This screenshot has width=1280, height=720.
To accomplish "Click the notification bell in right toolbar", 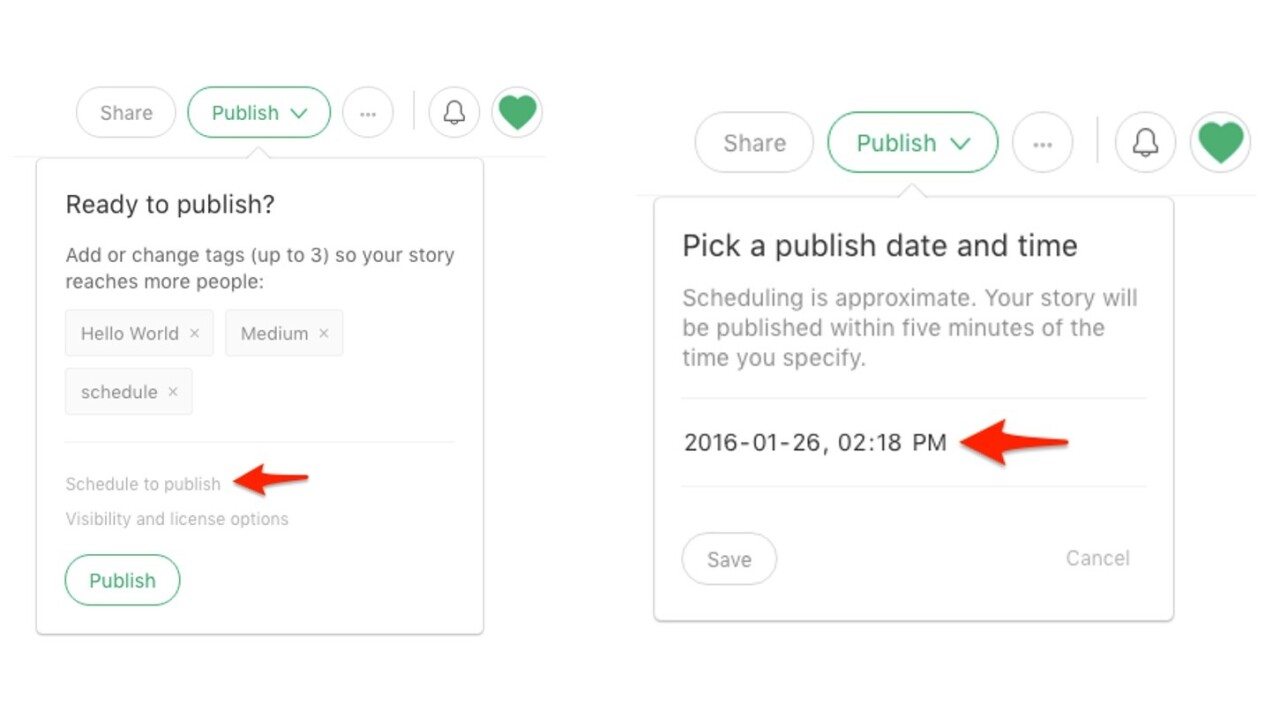I will coord(1145,143).
